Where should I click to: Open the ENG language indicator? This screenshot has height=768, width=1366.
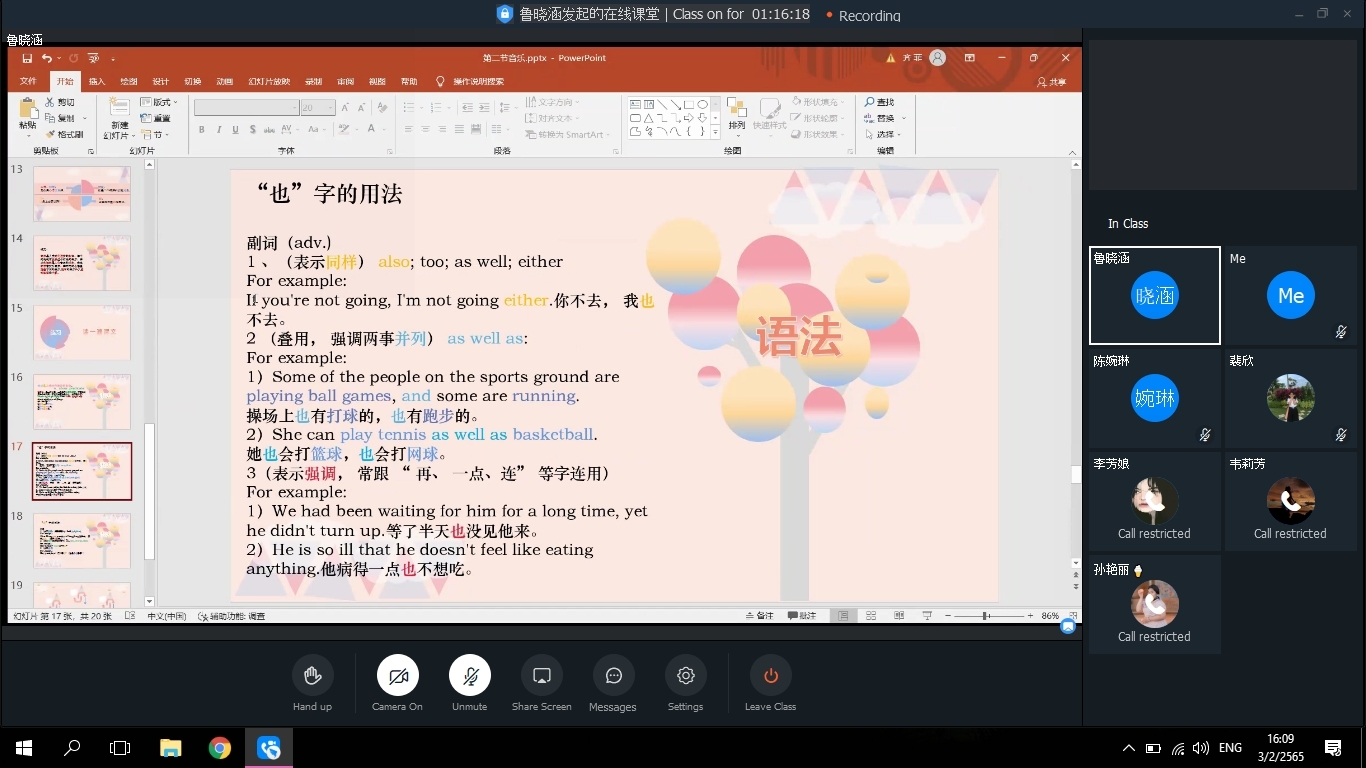point(1230,748)
